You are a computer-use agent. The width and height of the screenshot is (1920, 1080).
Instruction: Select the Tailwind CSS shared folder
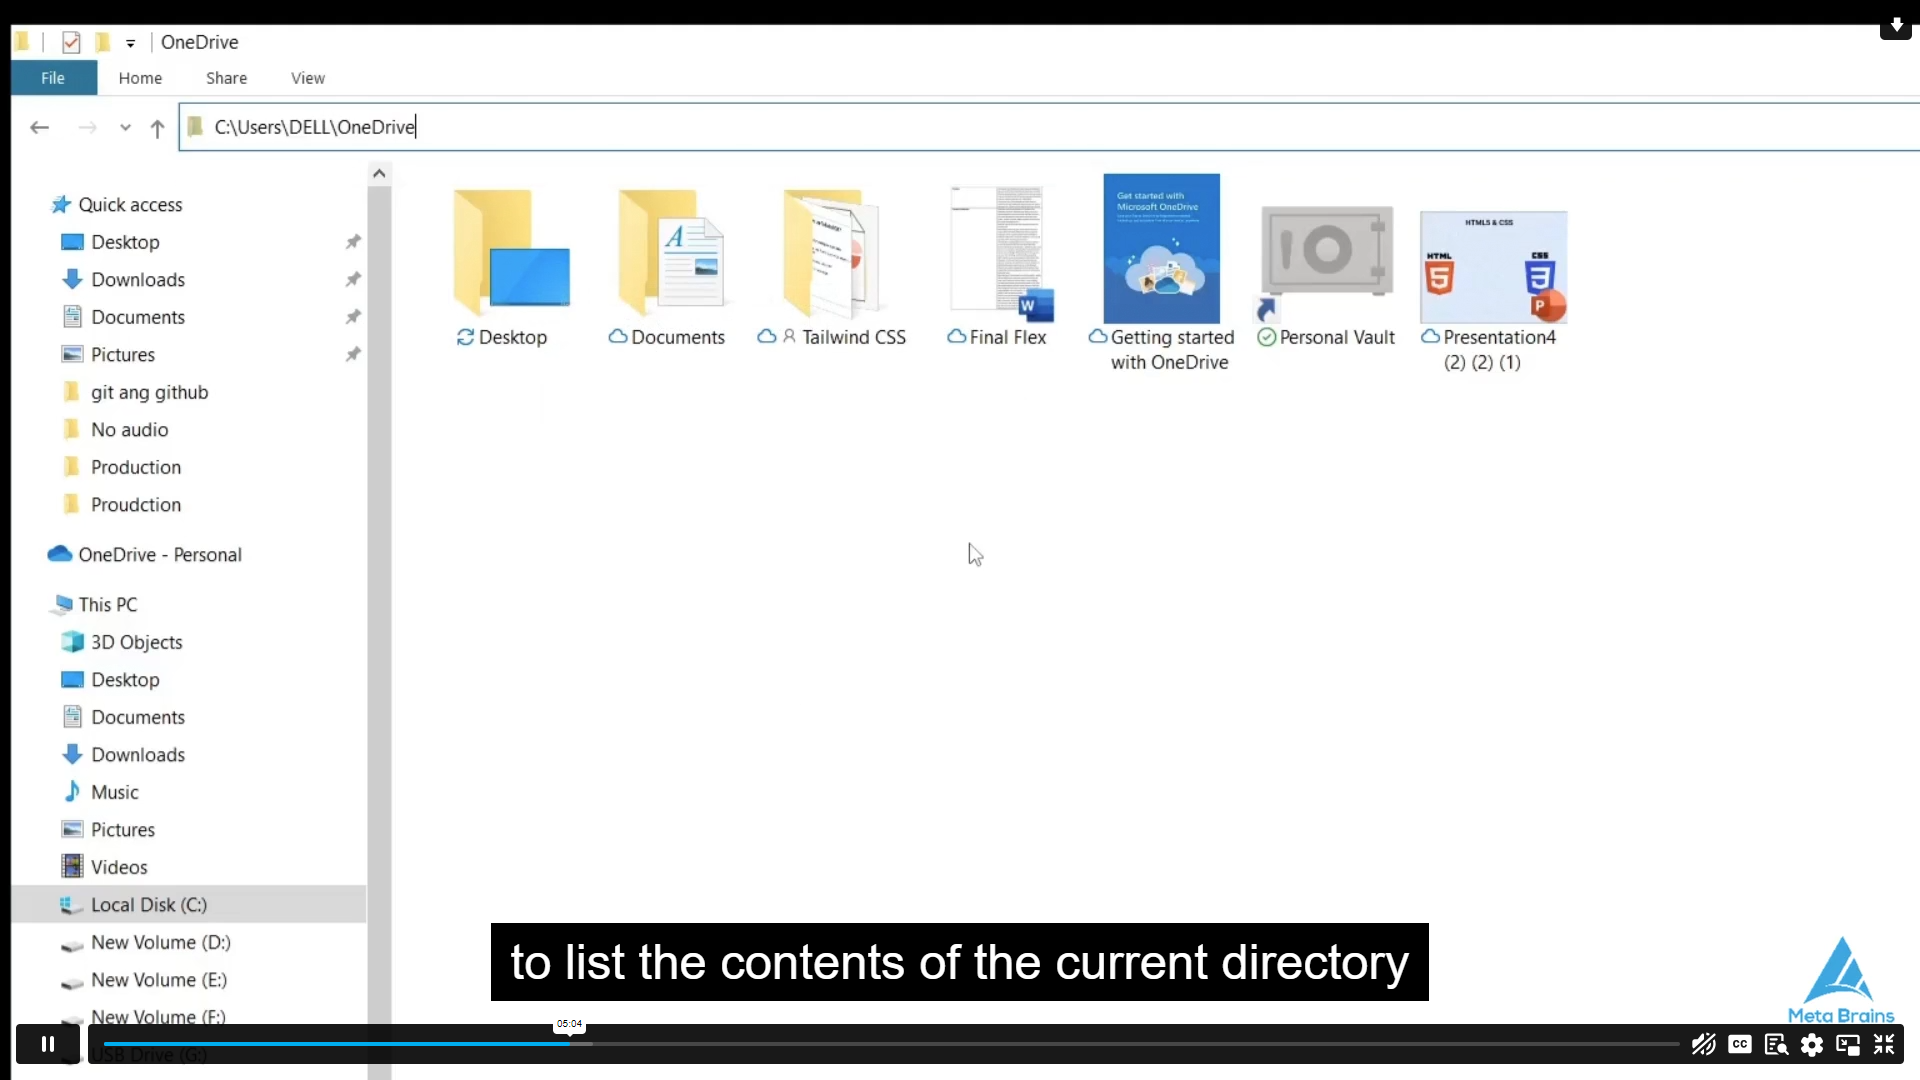coord(832,267)
